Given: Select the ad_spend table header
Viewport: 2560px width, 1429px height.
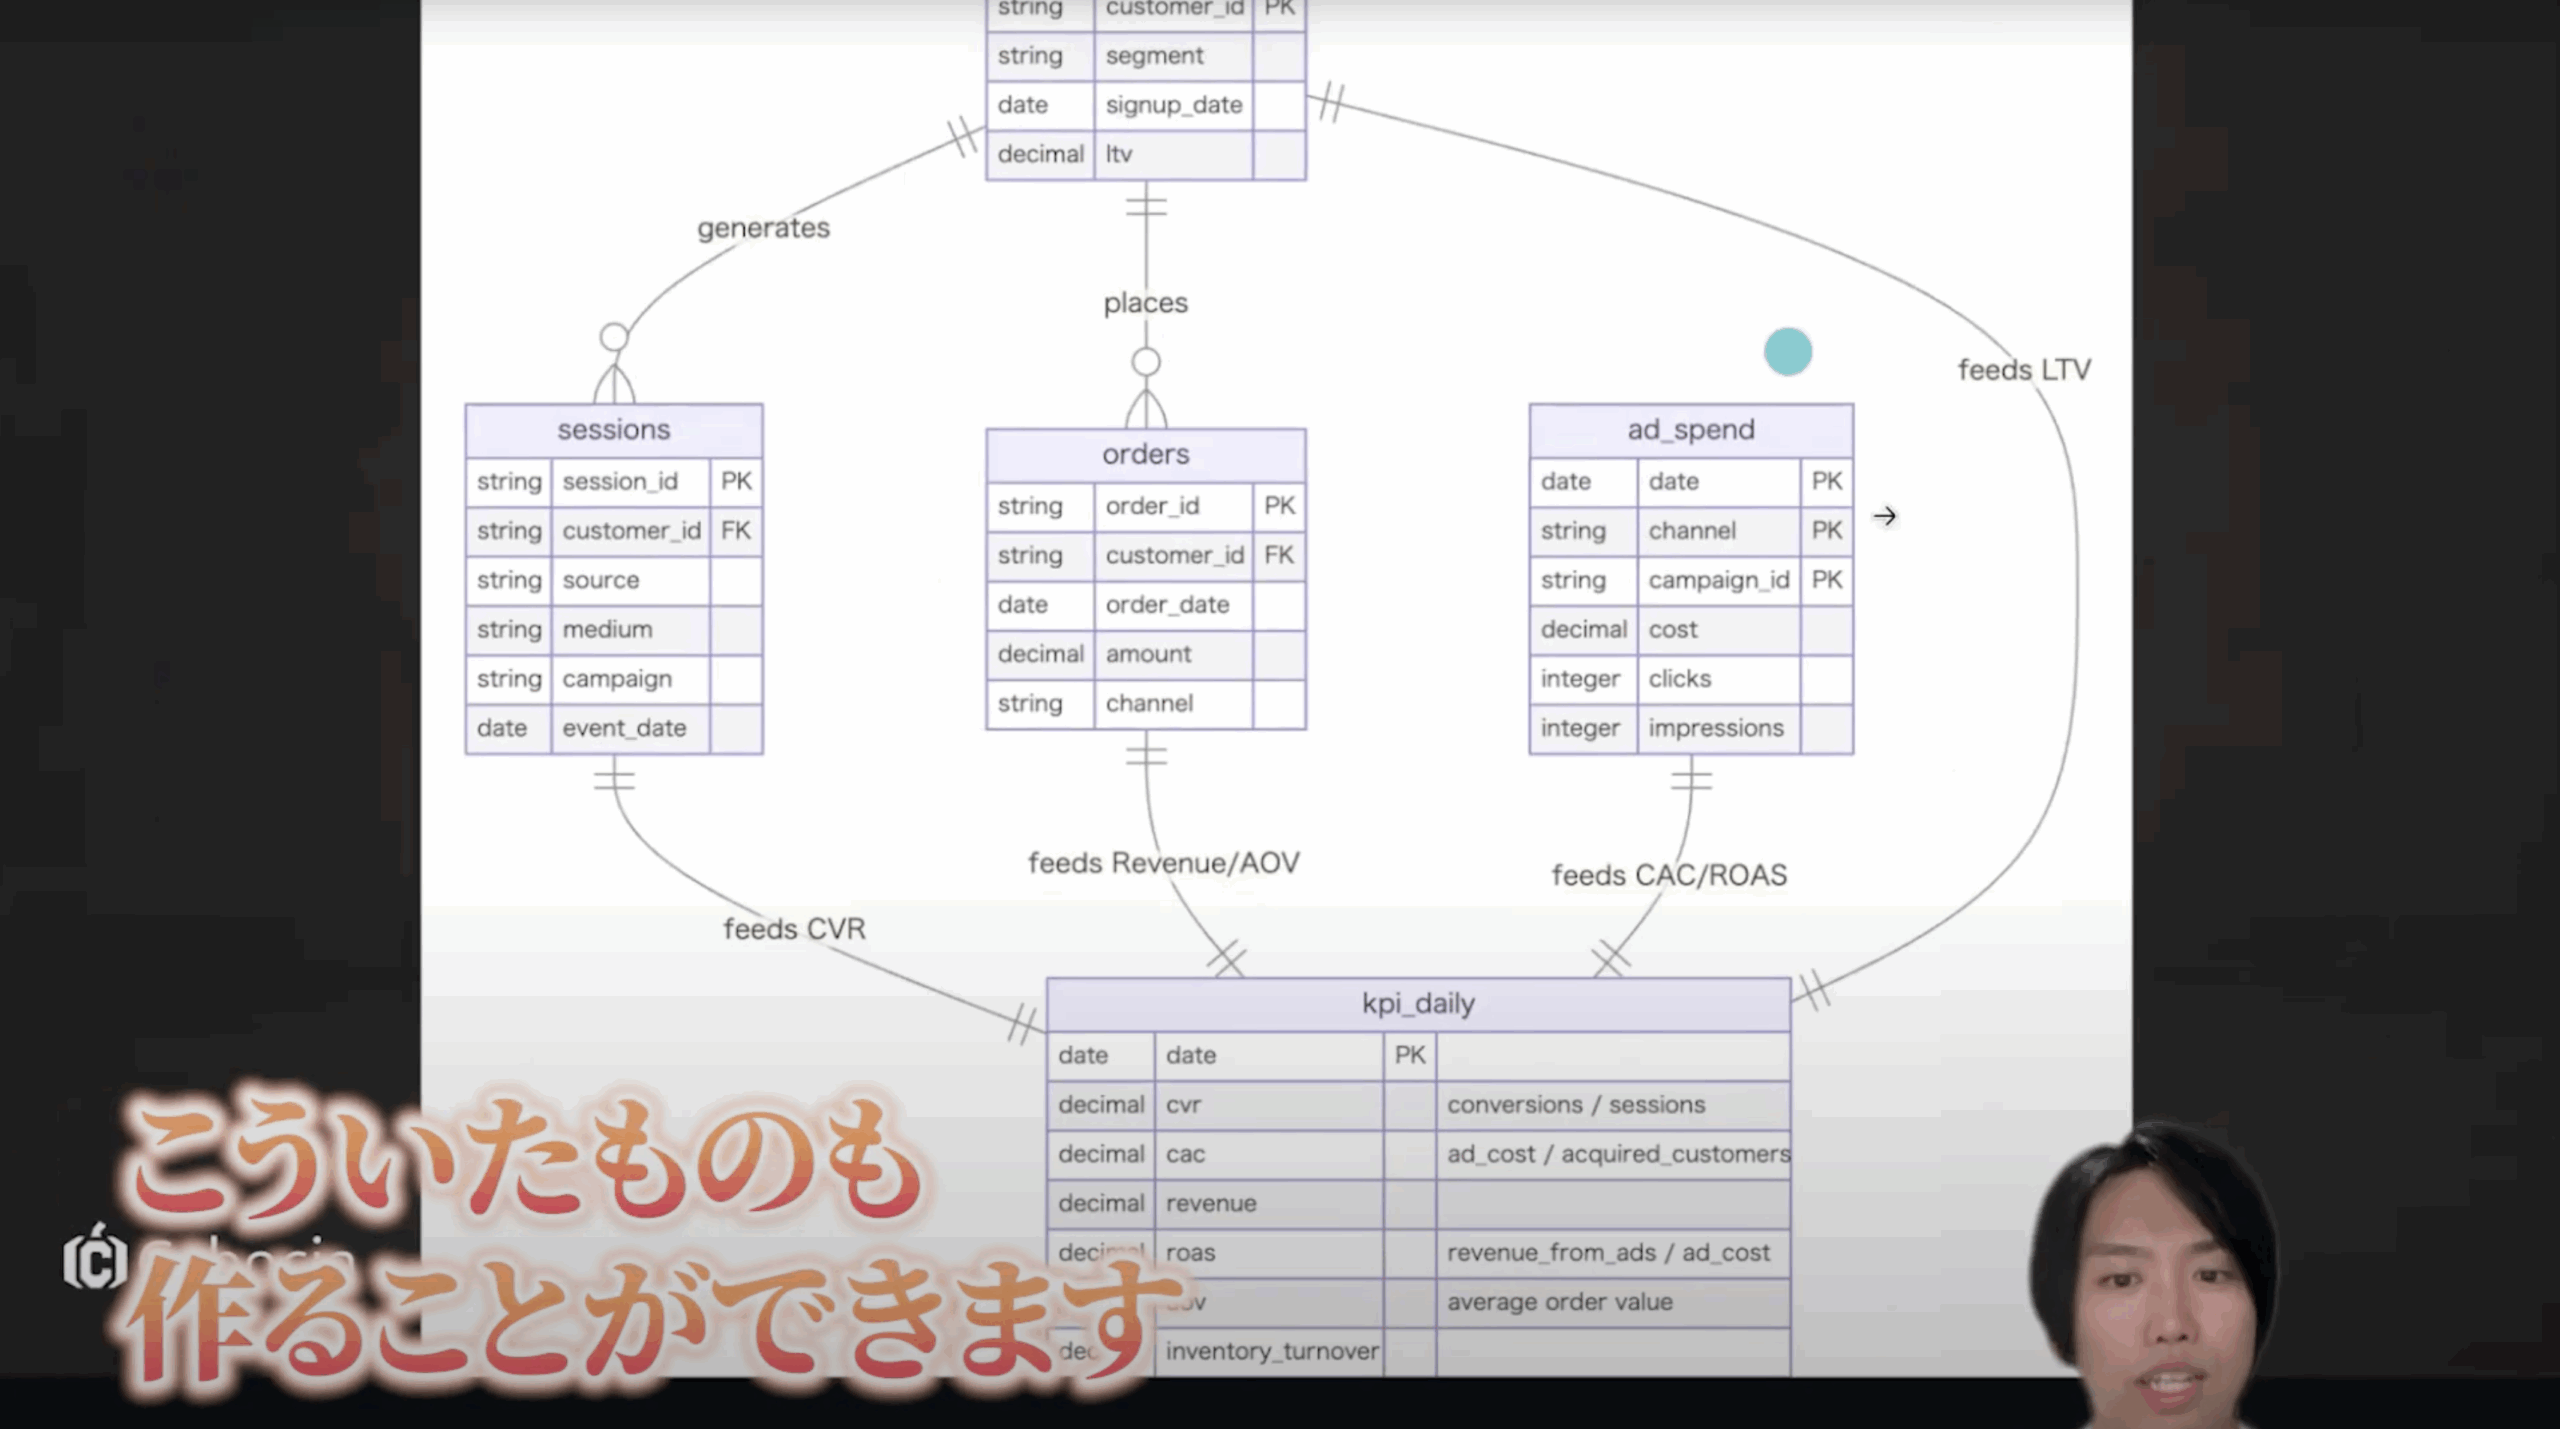Looking at the screenshot, I should (x=1691, y=430).
